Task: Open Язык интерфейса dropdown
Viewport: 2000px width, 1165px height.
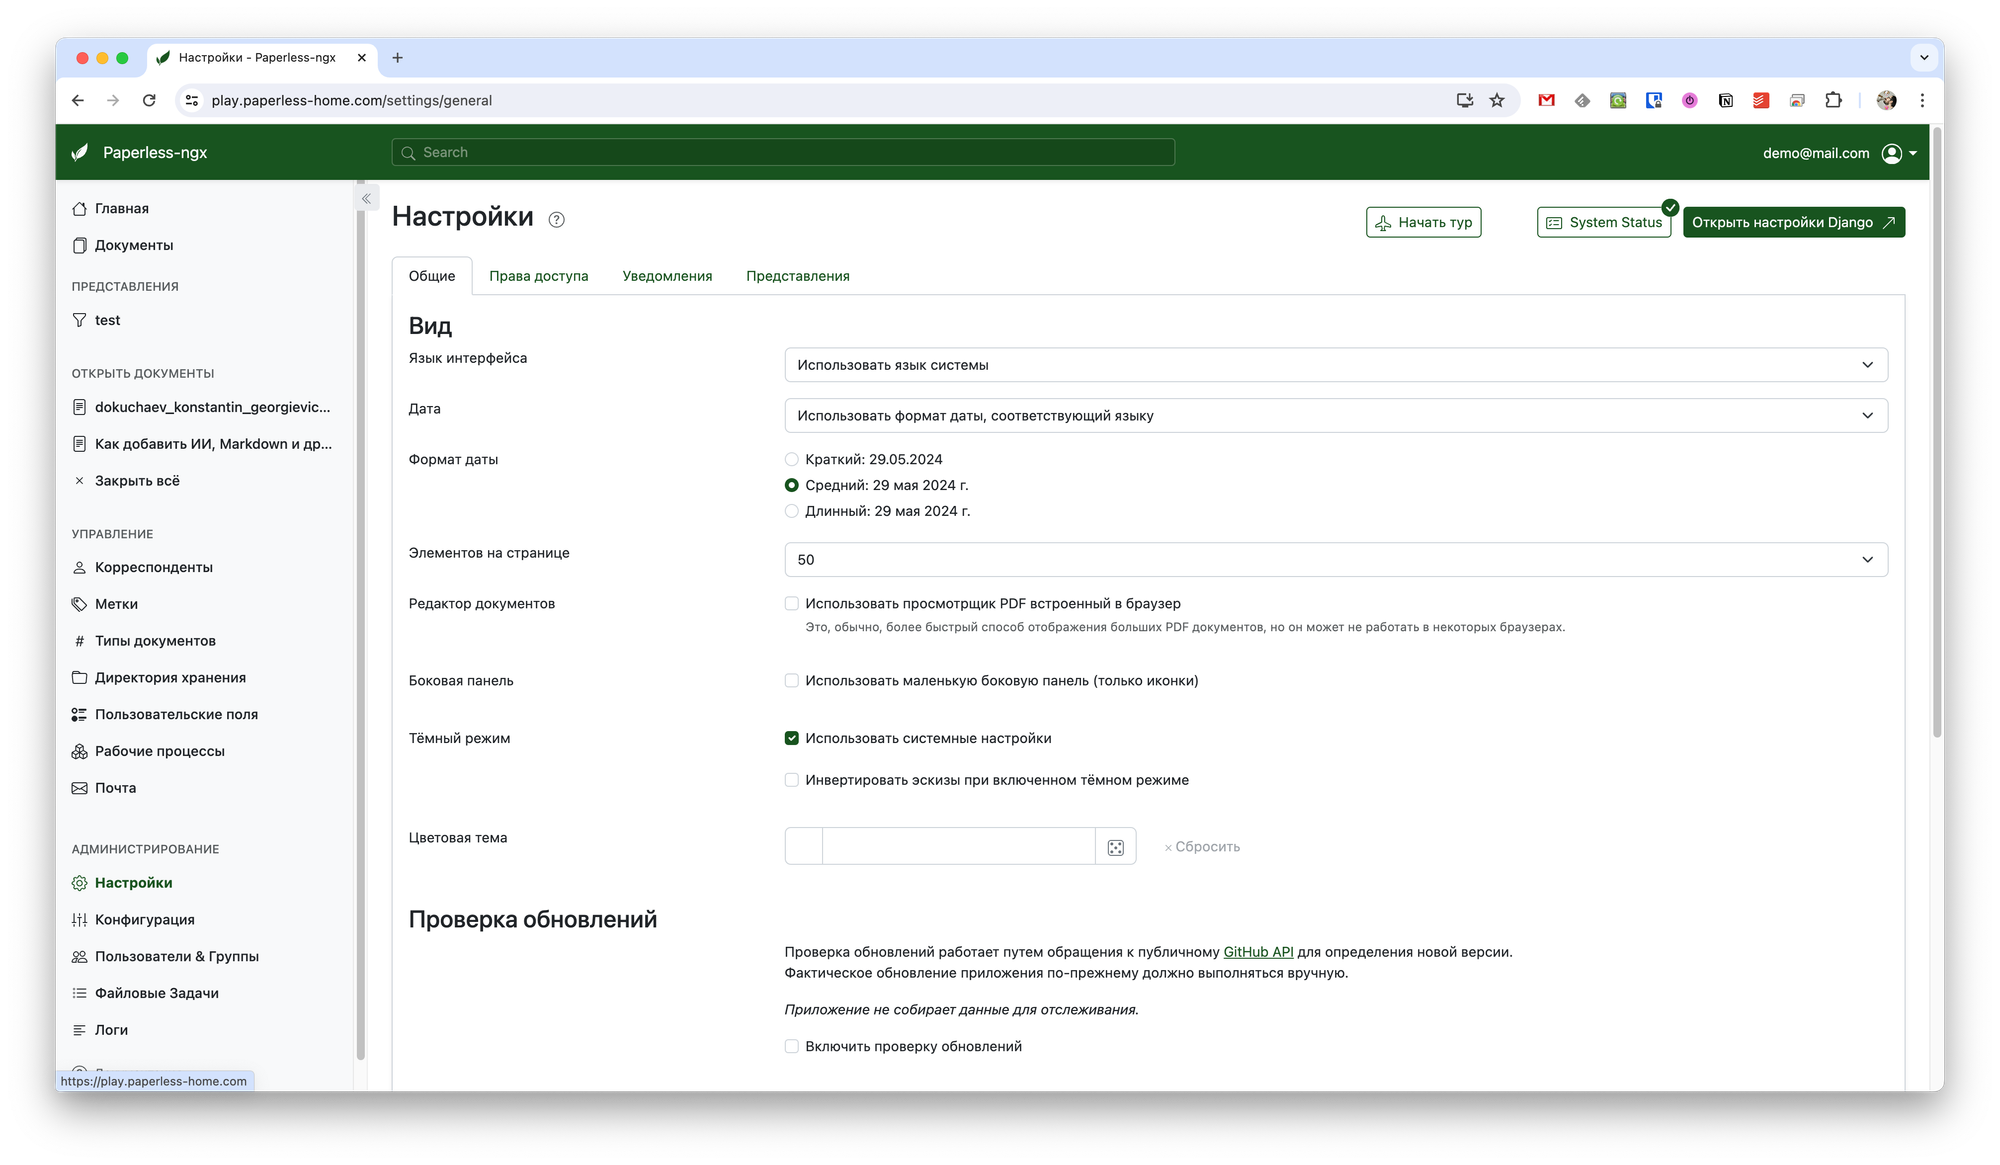Action: (x=1335, y=365)
